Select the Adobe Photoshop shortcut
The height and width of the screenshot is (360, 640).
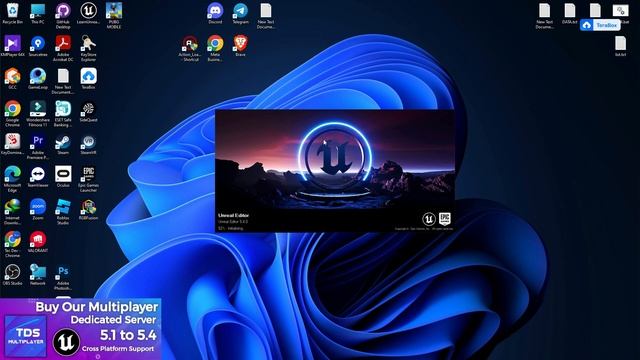point(63,277)
